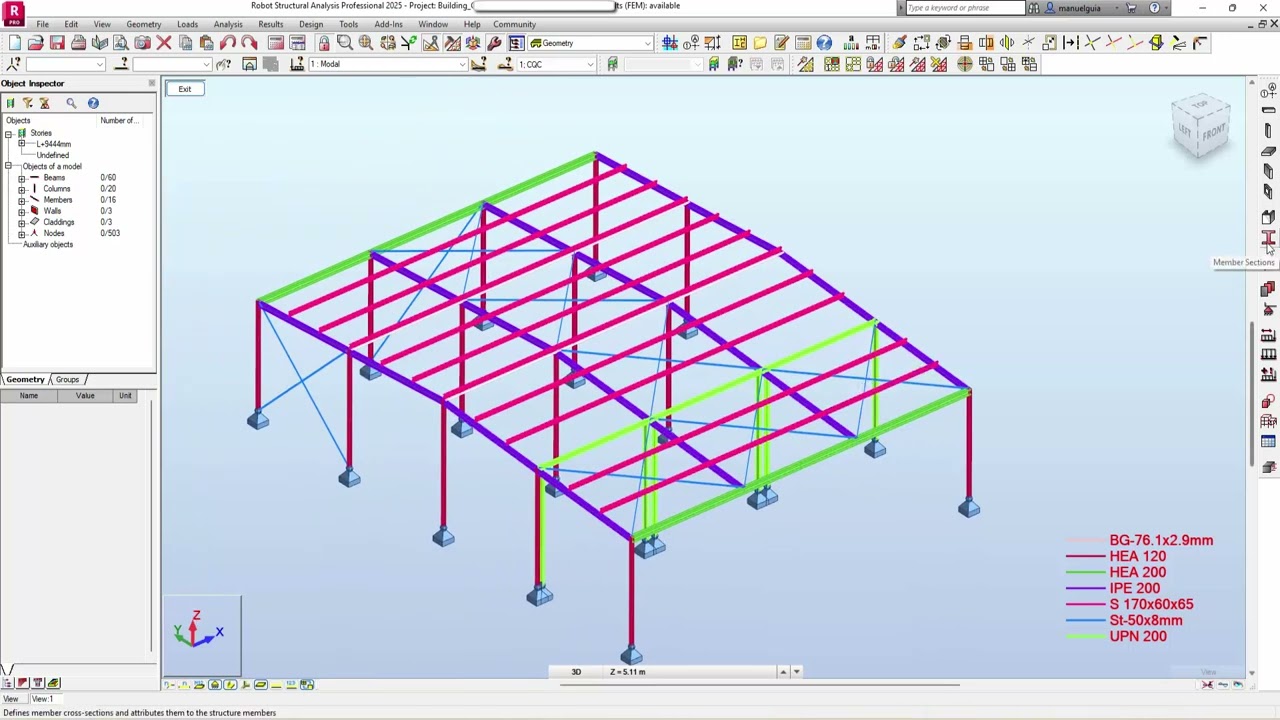Screen dimensions: 1280x720
Task: Click the notepad edit icon in toolbar
Action: click(781, 43)
